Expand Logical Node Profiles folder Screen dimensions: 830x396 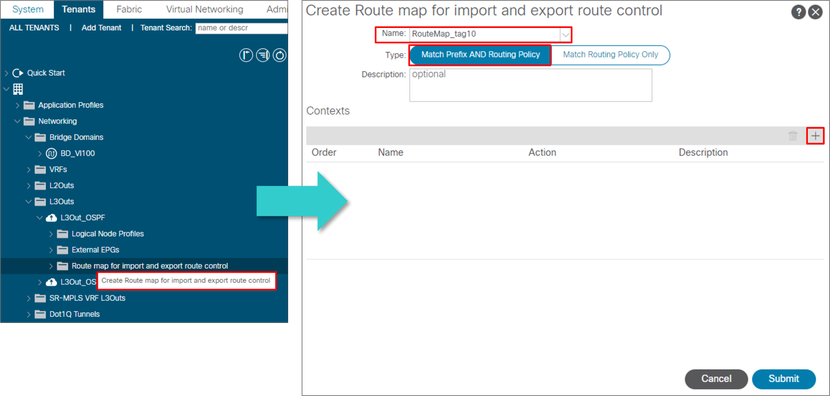(51, 234)
